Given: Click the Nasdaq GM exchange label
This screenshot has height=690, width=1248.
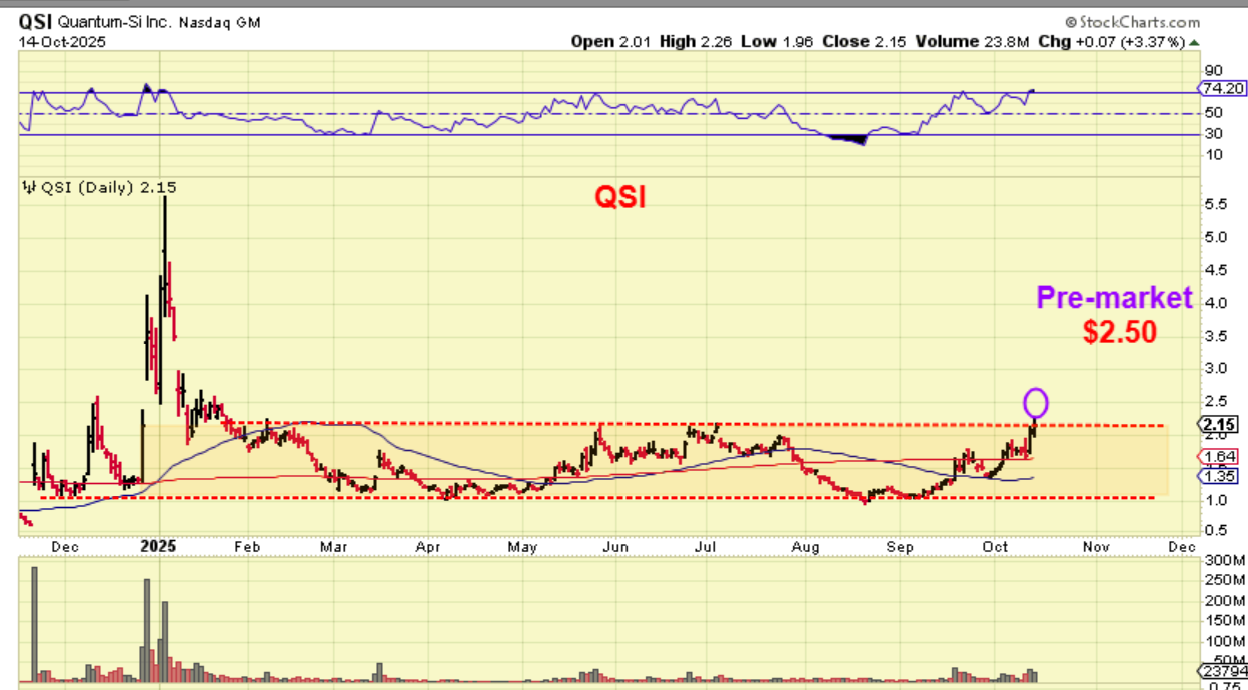Looking at the screenshot, I should (220, 22).
